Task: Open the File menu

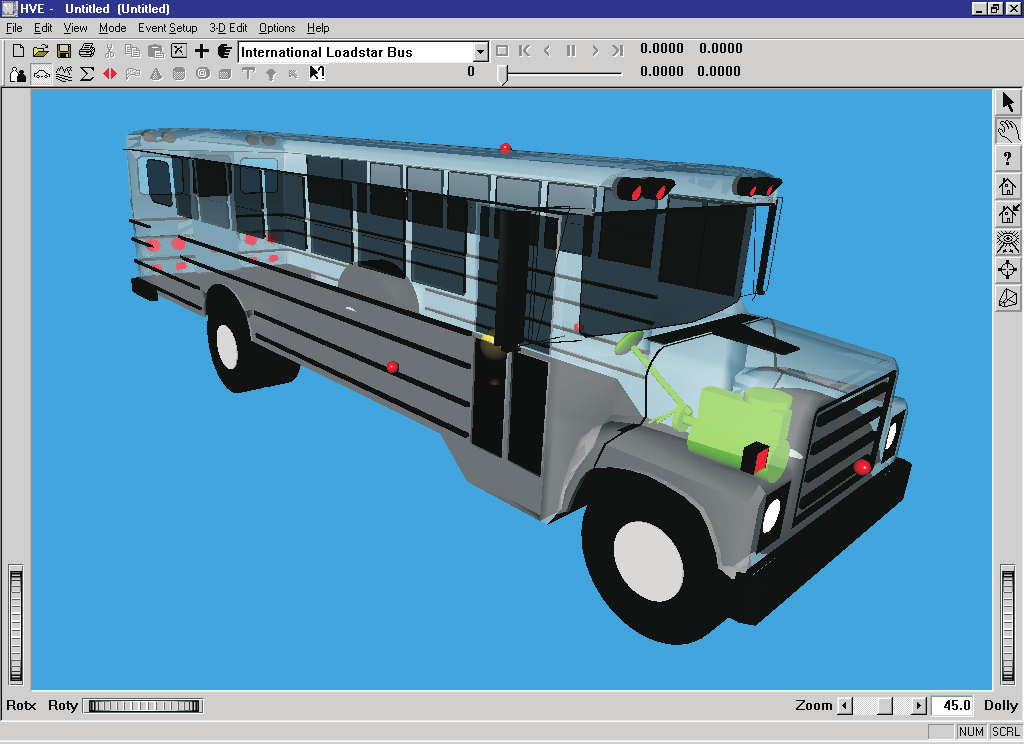Action: [14, 28]
